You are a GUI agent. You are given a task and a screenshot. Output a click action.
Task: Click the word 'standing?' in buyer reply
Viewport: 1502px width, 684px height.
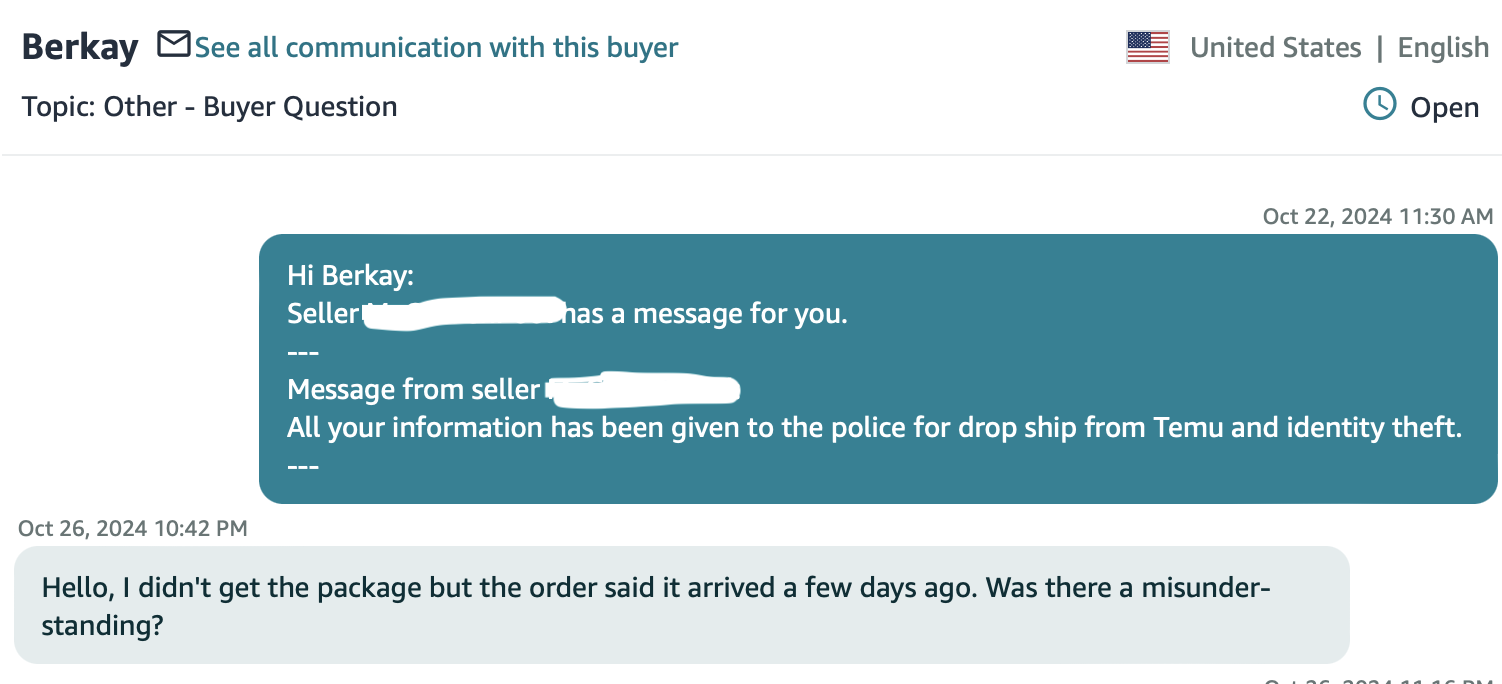click(x=102, y=627)
